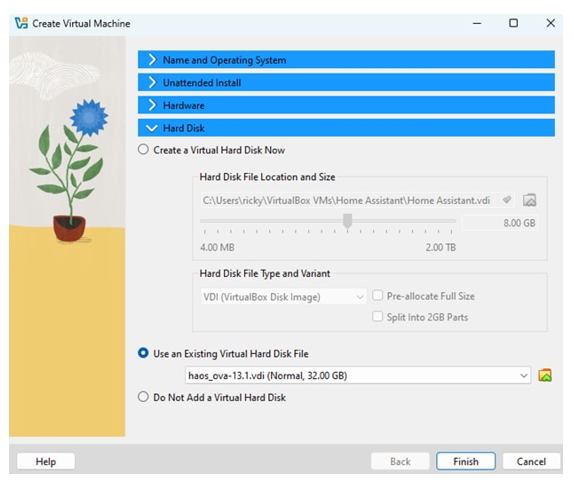Click the VirtualBox logo in title bar
574x487 pixels.
coord(21,23)
